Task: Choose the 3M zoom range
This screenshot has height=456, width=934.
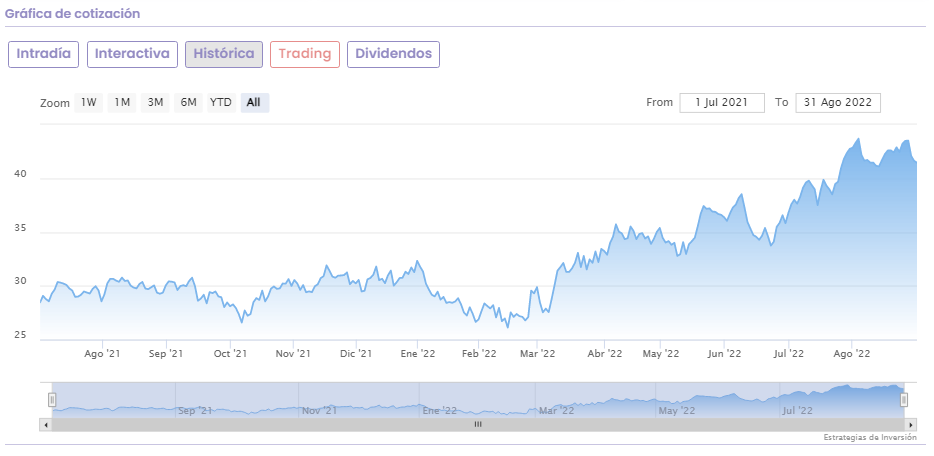Action: (x=155, y=102)
